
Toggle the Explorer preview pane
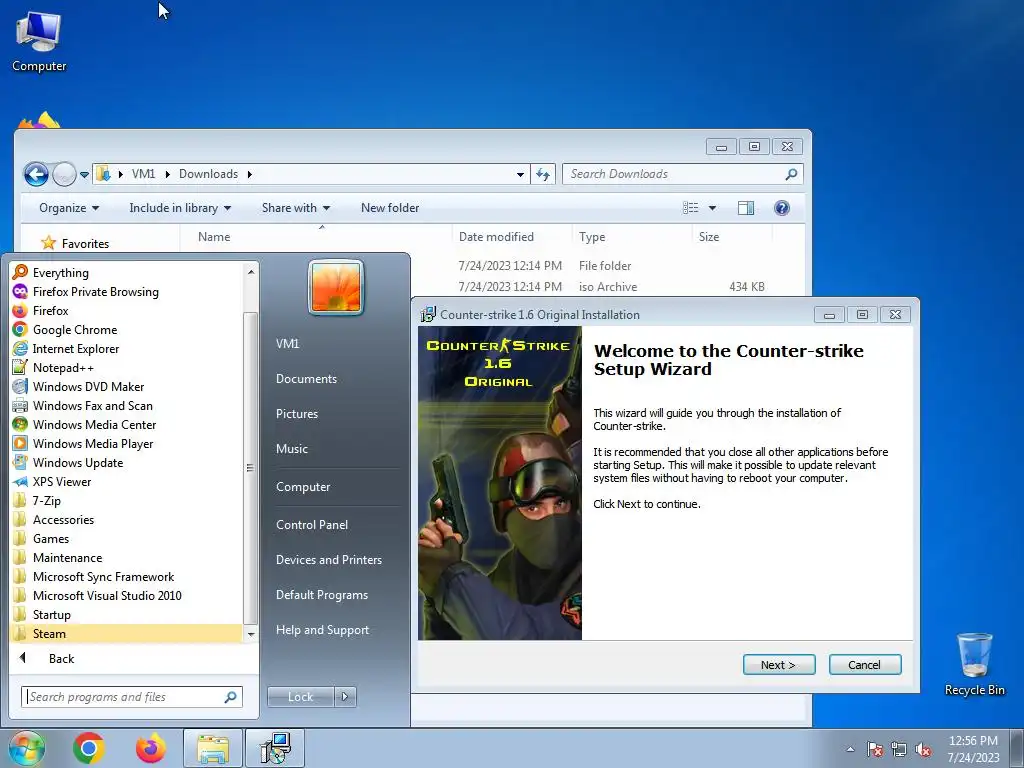point(746,208)
